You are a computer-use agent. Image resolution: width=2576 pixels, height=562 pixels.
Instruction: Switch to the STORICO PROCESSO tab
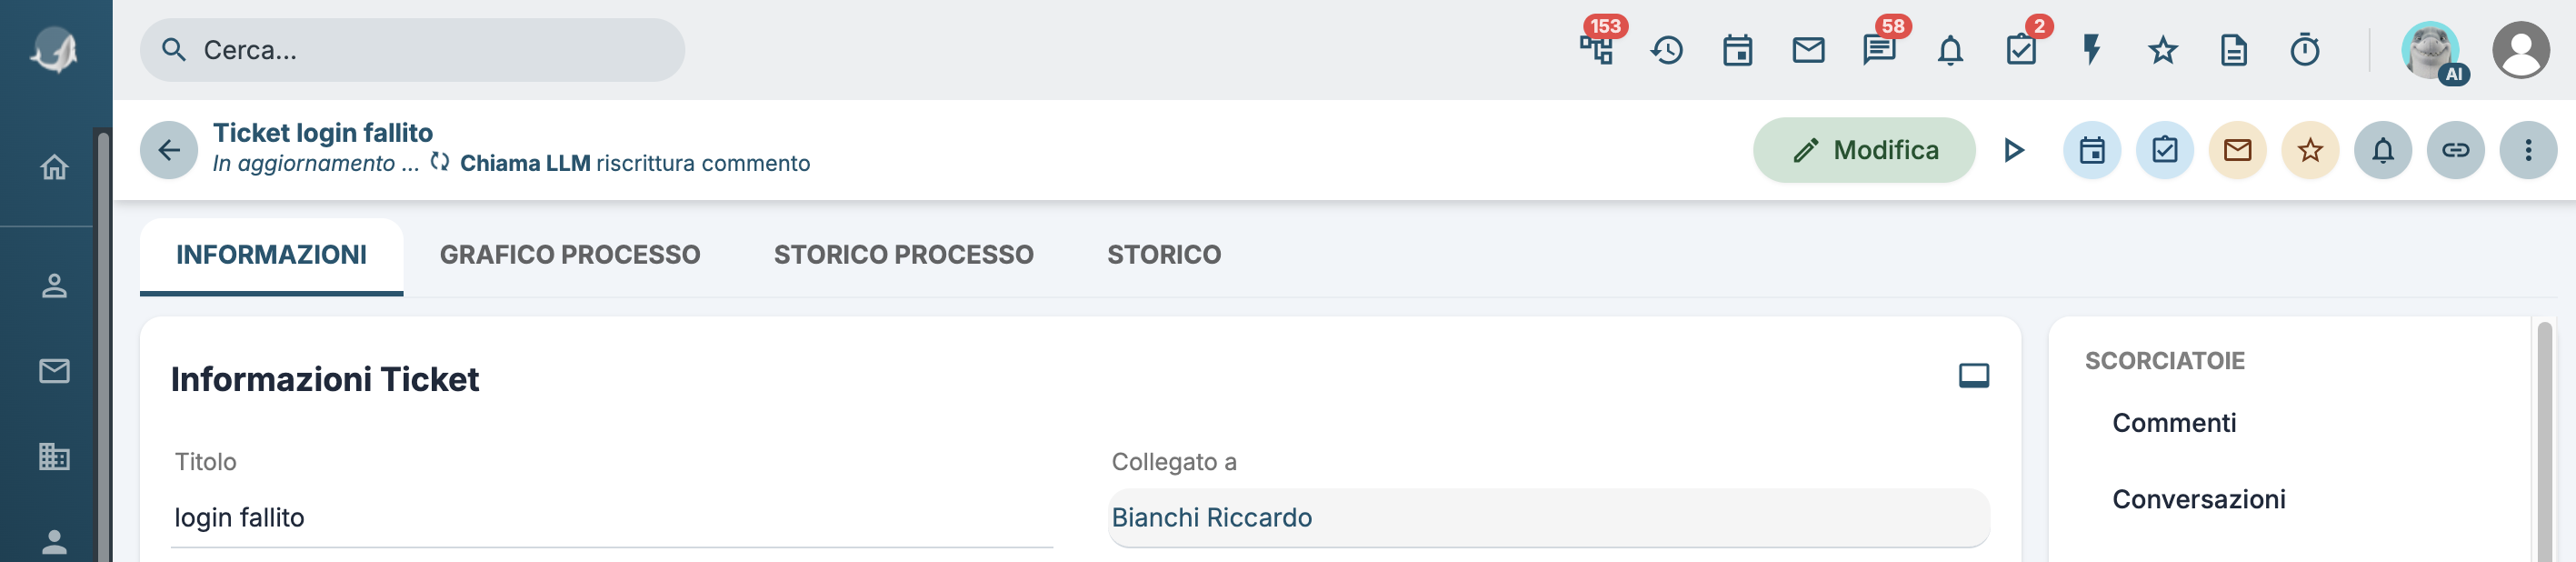[x=904, y=255]
